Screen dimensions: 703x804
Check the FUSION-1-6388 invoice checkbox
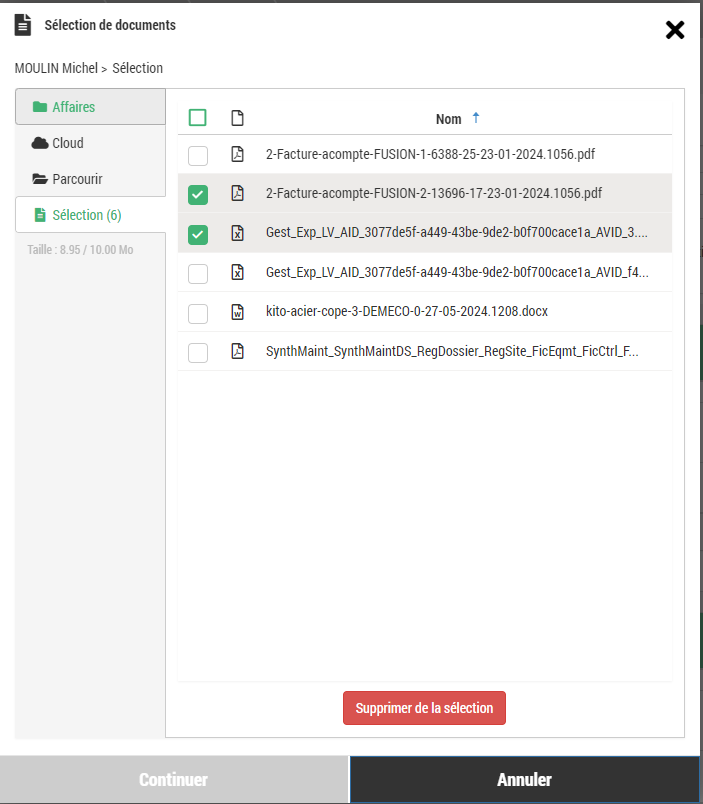point(198,155)
